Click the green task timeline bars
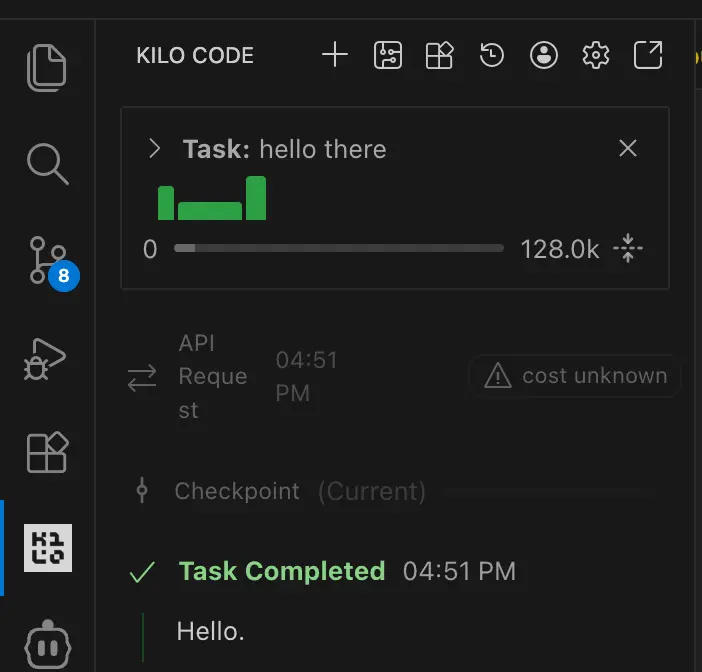 coord(212,198)
